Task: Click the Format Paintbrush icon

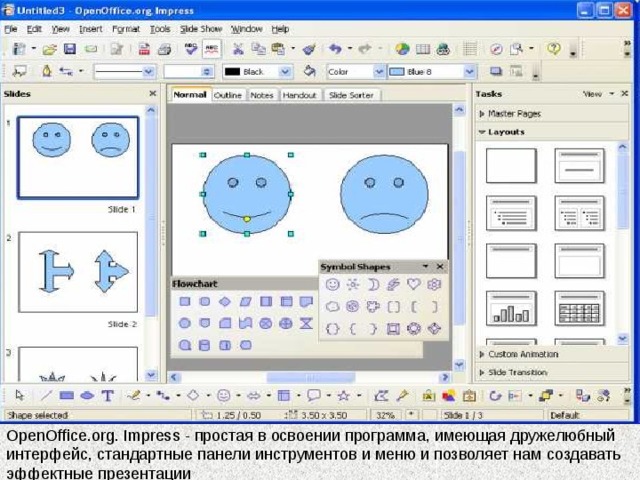Action: coord(309,49)
